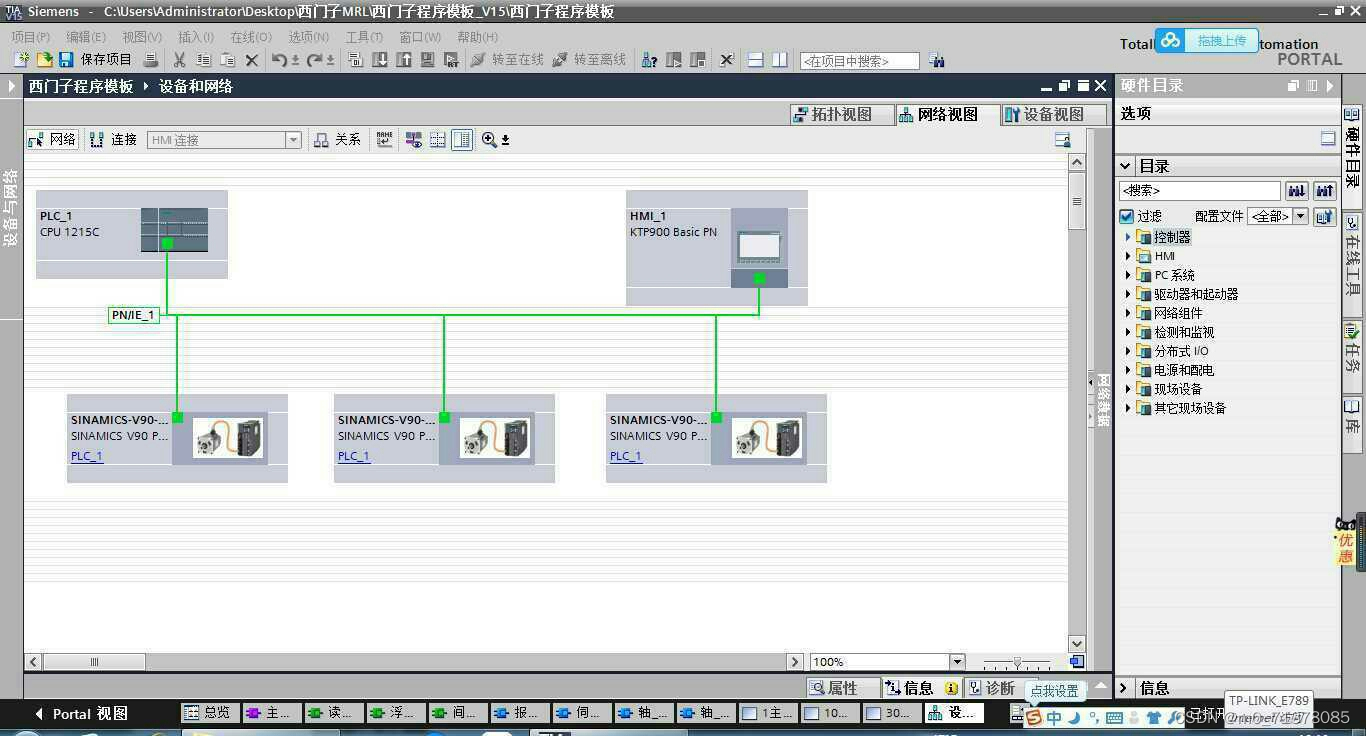Open the zoom 100% dropdown
The image size is (1366, 736).
click(957, 662)
